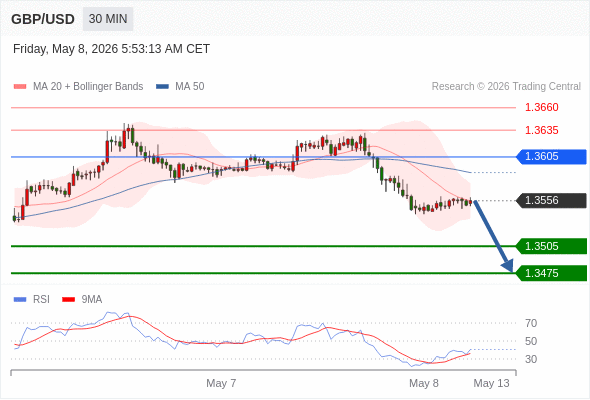Click the MA 20 Bollinger Bands pink swatch
590x400 pixels.
tap(20, 87)
